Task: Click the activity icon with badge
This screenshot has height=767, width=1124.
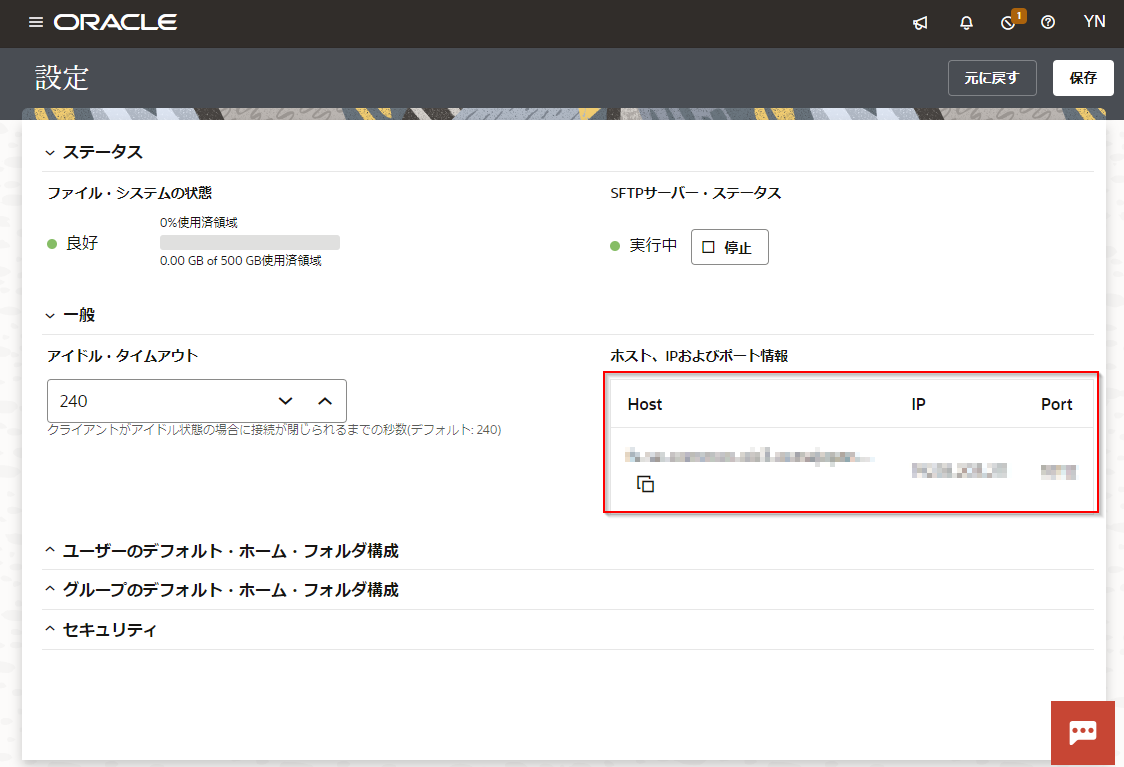Action: [x=1008, y=23]
